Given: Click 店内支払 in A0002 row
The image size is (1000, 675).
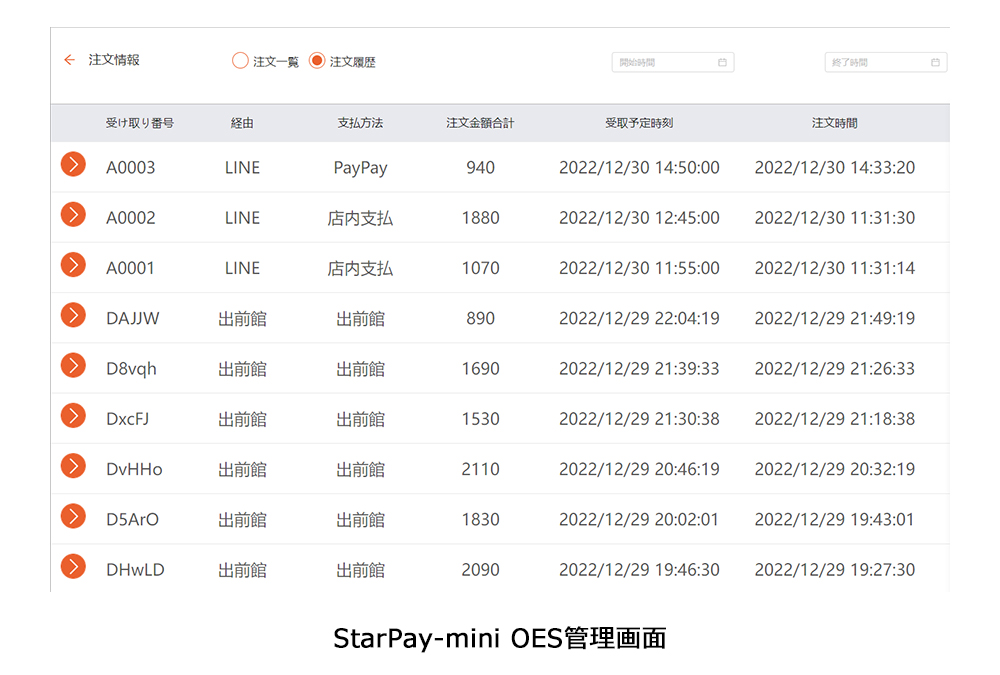Looking at the screenshot, I should point(360,218).
